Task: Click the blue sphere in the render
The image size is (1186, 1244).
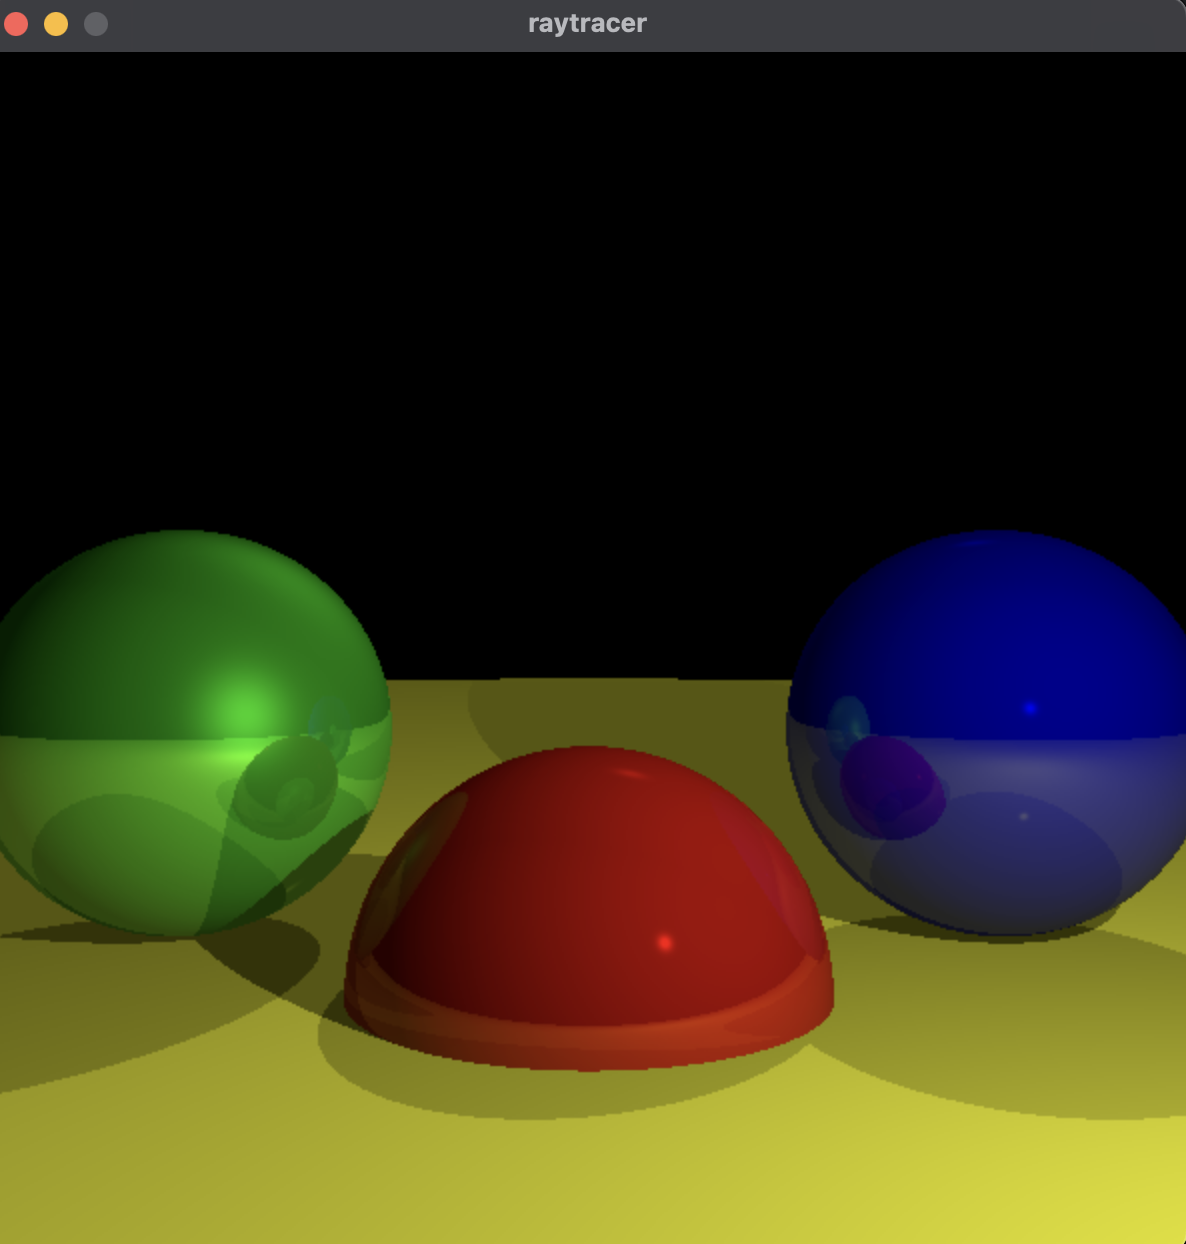Action: [988, 733]
